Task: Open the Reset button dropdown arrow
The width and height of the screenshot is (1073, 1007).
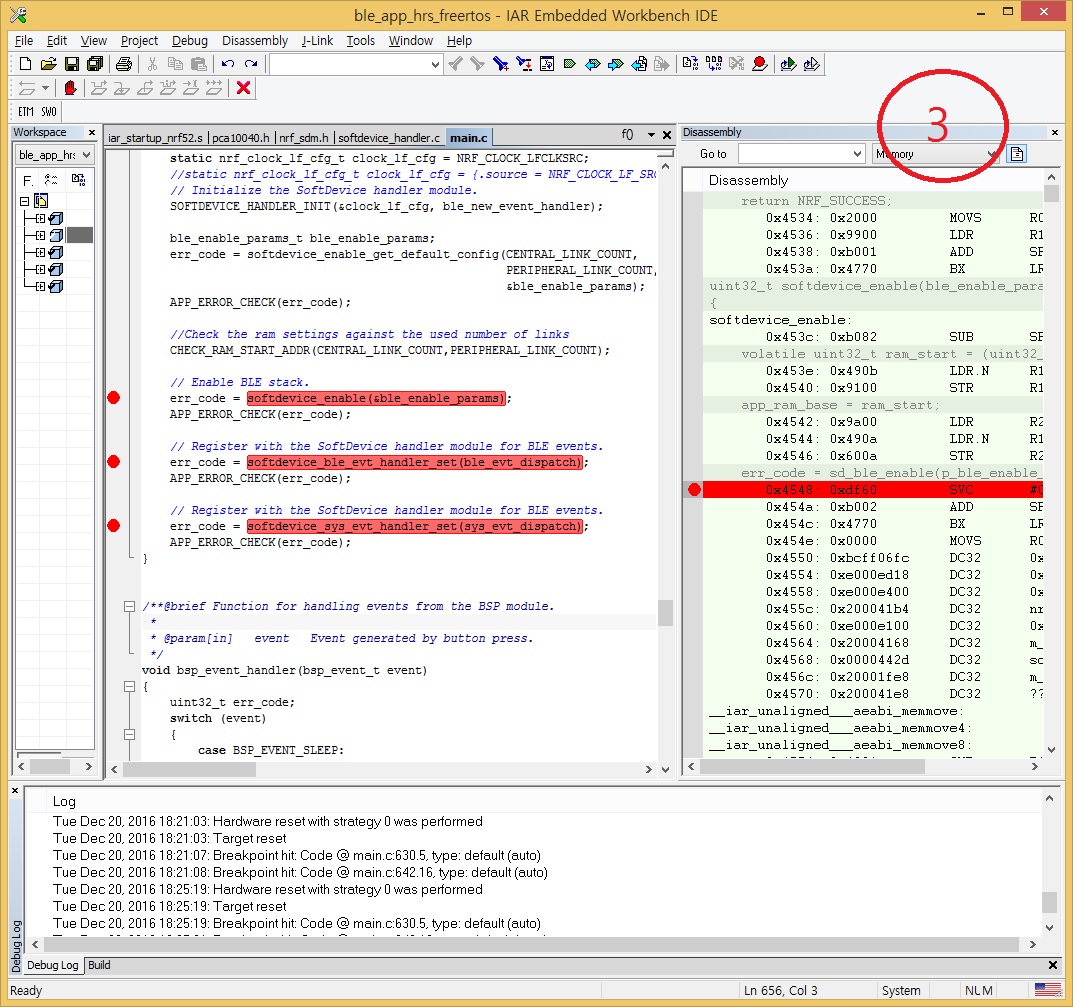Action: pyautogui.click(x=45, y=88)
